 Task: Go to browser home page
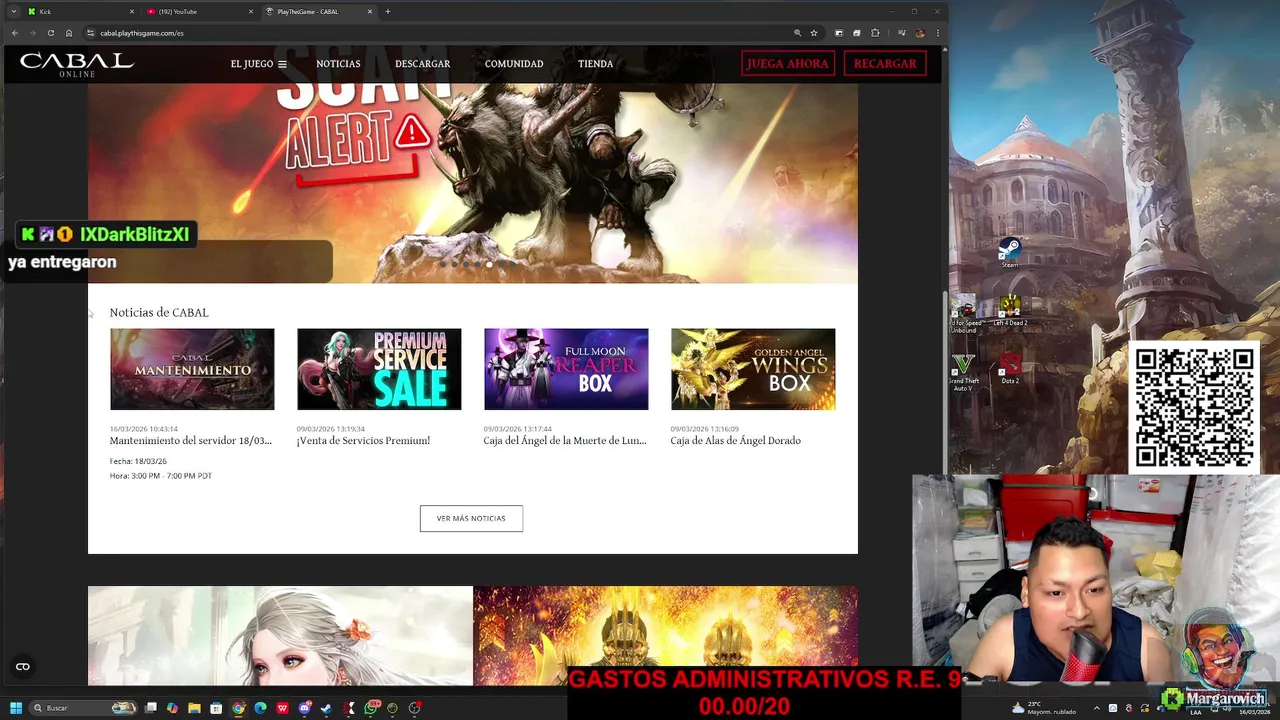point(69,33)
